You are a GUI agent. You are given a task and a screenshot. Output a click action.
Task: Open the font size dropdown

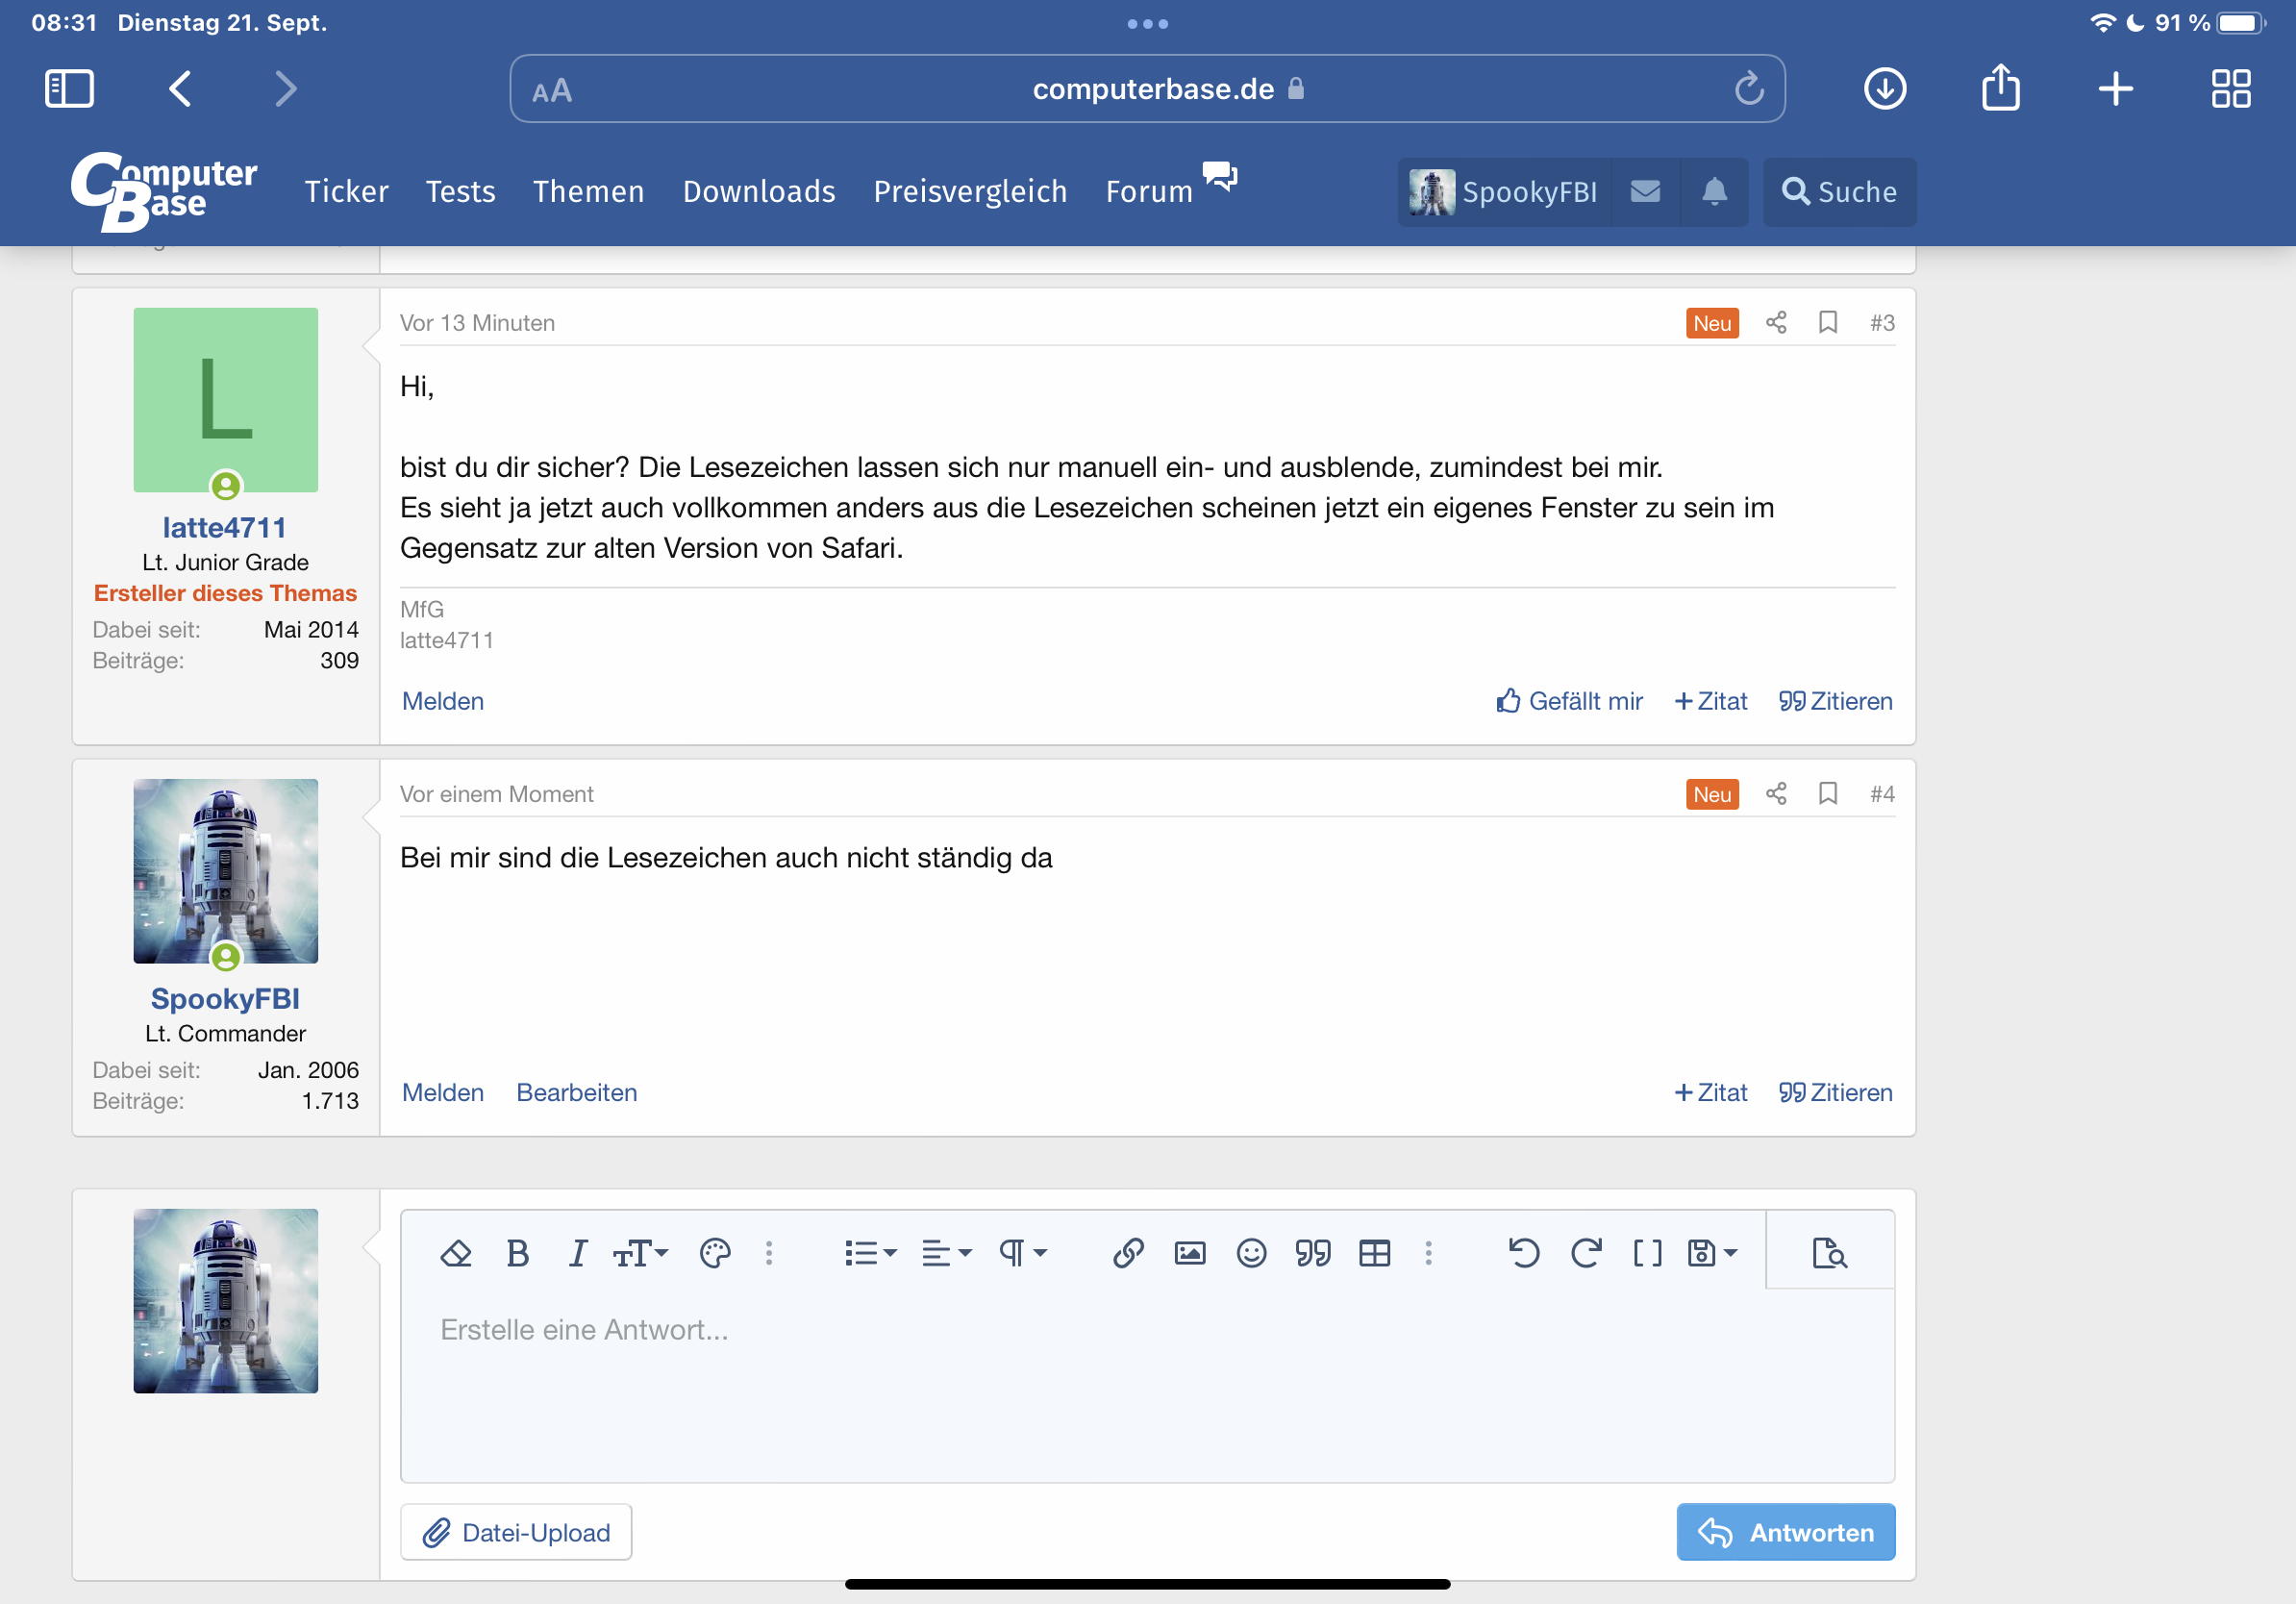pos(640,1253)
